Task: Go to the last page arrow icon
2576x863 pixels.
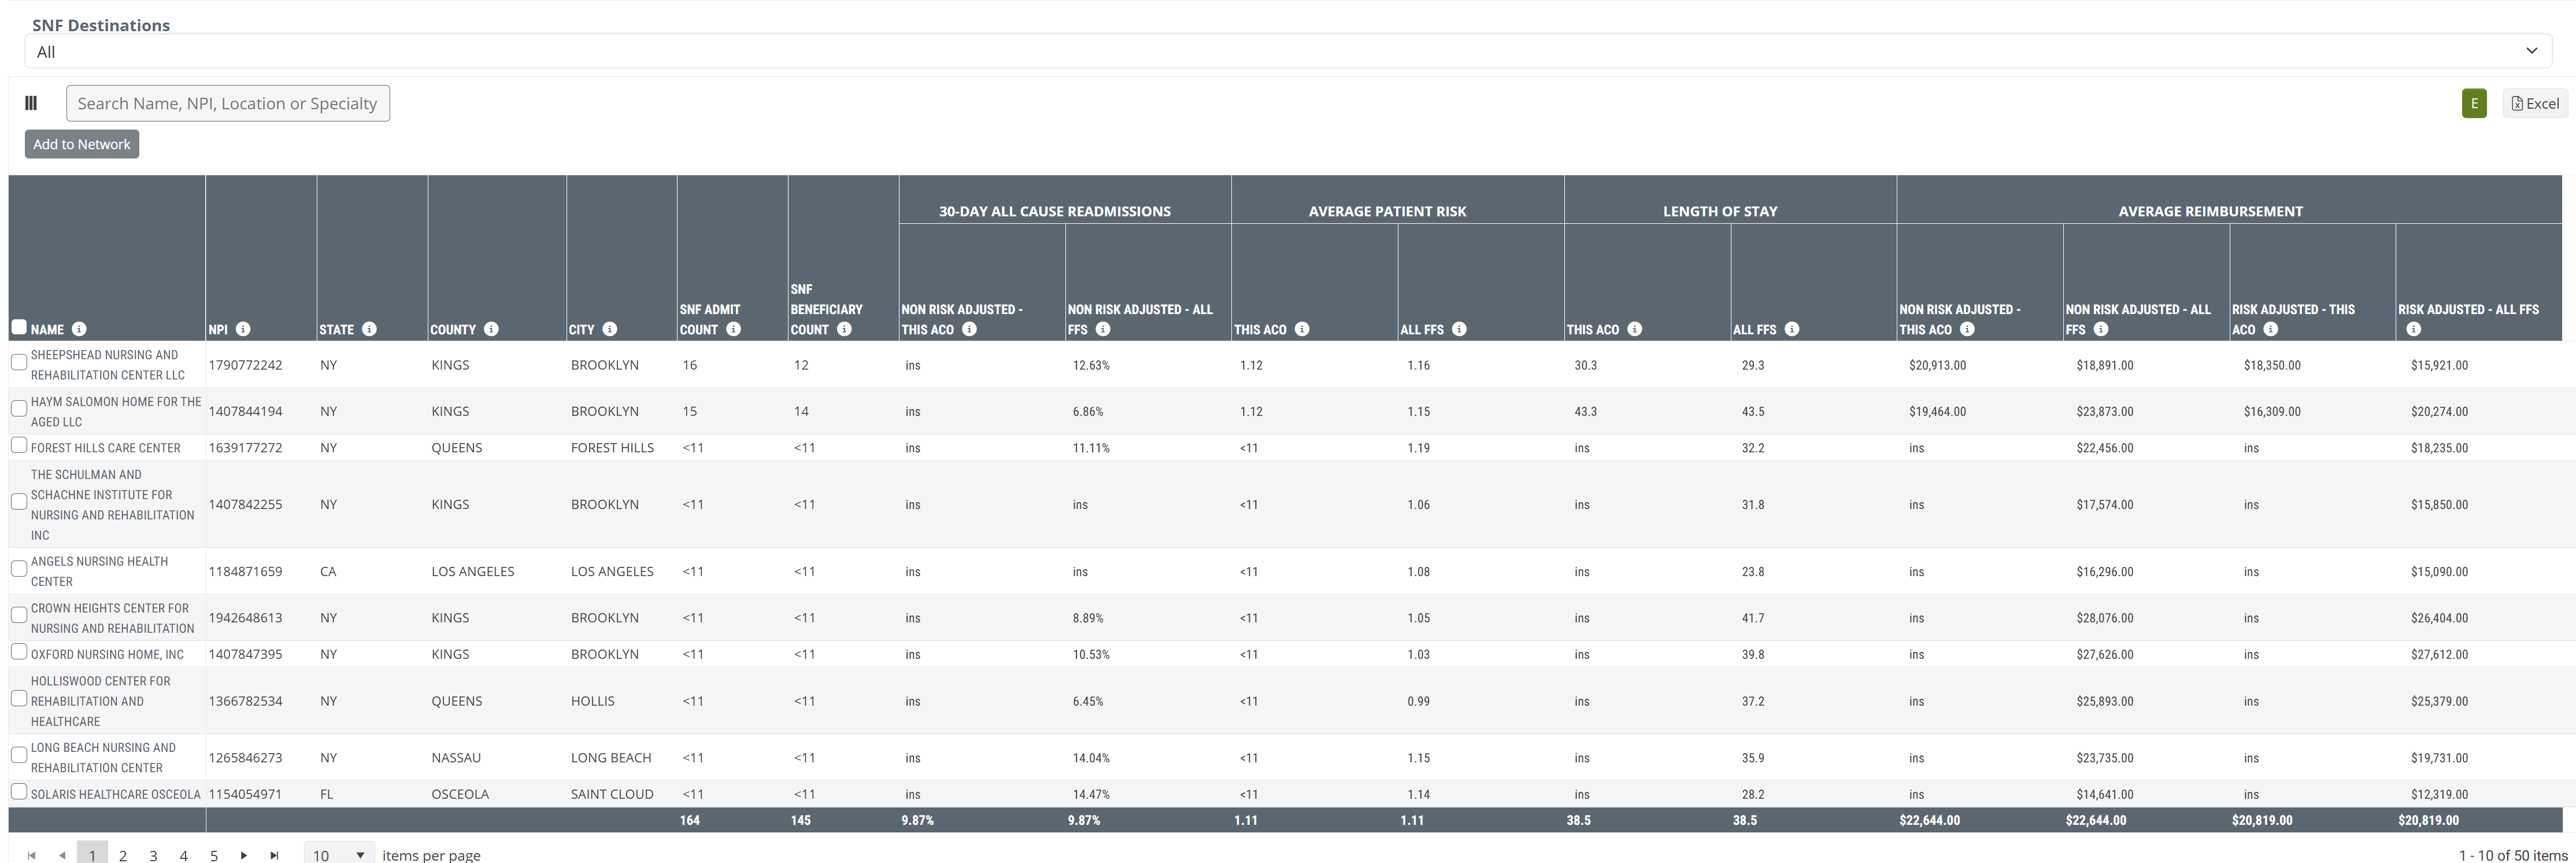Action: pyautogui.click(x=274, y=855)
